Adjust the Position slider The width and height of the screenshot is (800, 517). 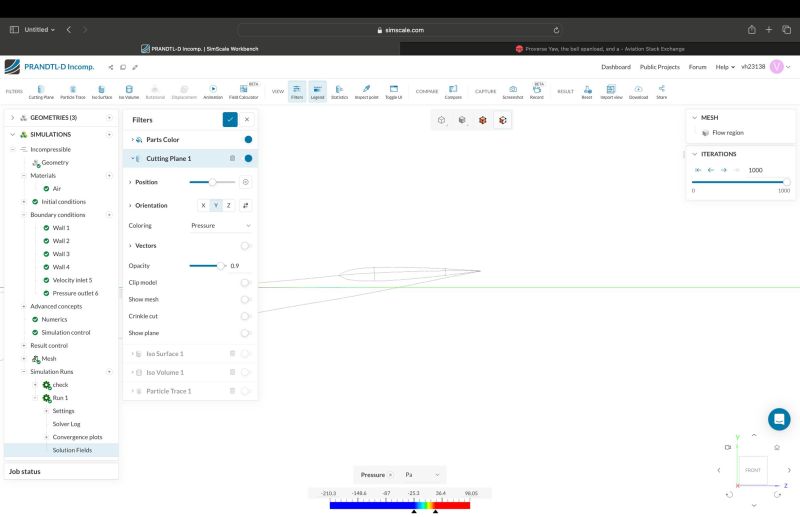212,182
